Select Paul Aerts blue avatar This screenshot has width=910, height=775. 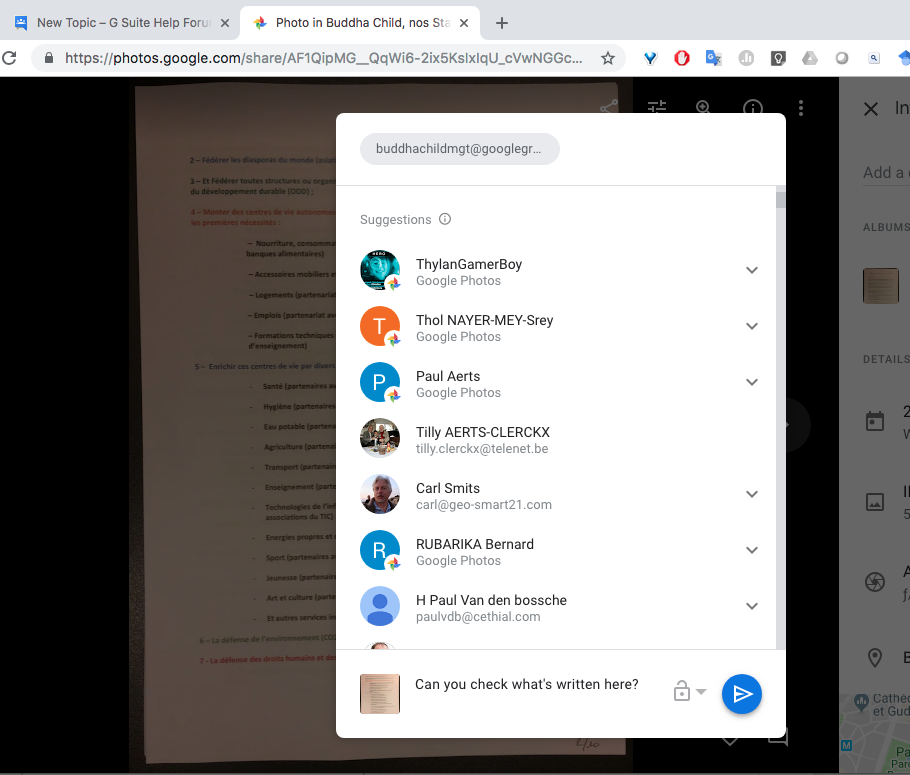click(380, 382)
